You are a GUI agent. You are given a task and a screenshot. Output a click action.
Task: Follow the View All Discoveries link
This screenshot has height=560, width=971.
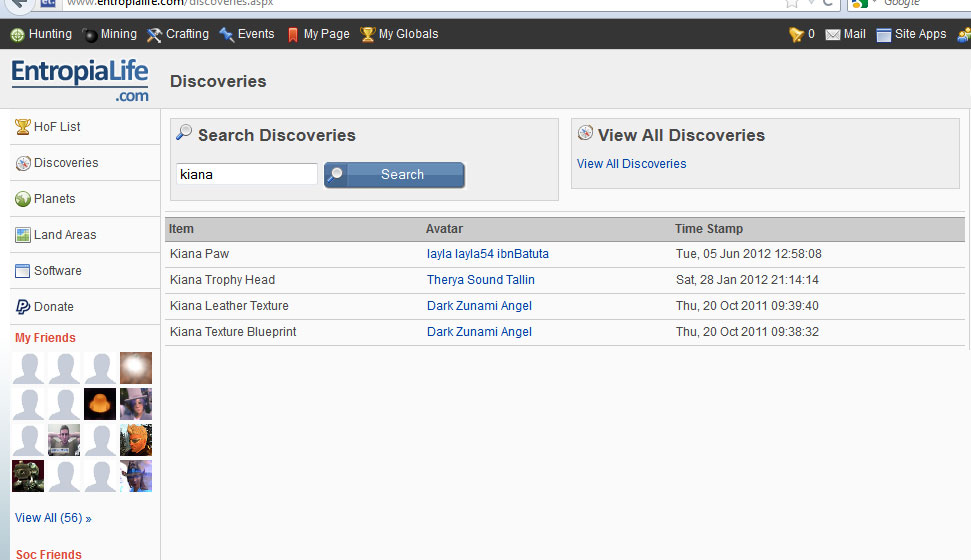pyautogui.click(x=631, y=164)
